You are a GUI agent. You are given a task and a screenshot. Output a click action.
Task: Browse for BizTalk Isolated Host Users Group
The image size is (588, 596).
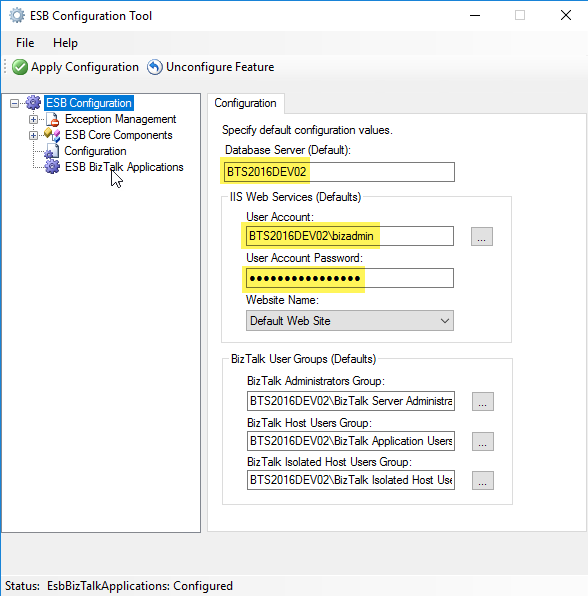pos(483,480)
